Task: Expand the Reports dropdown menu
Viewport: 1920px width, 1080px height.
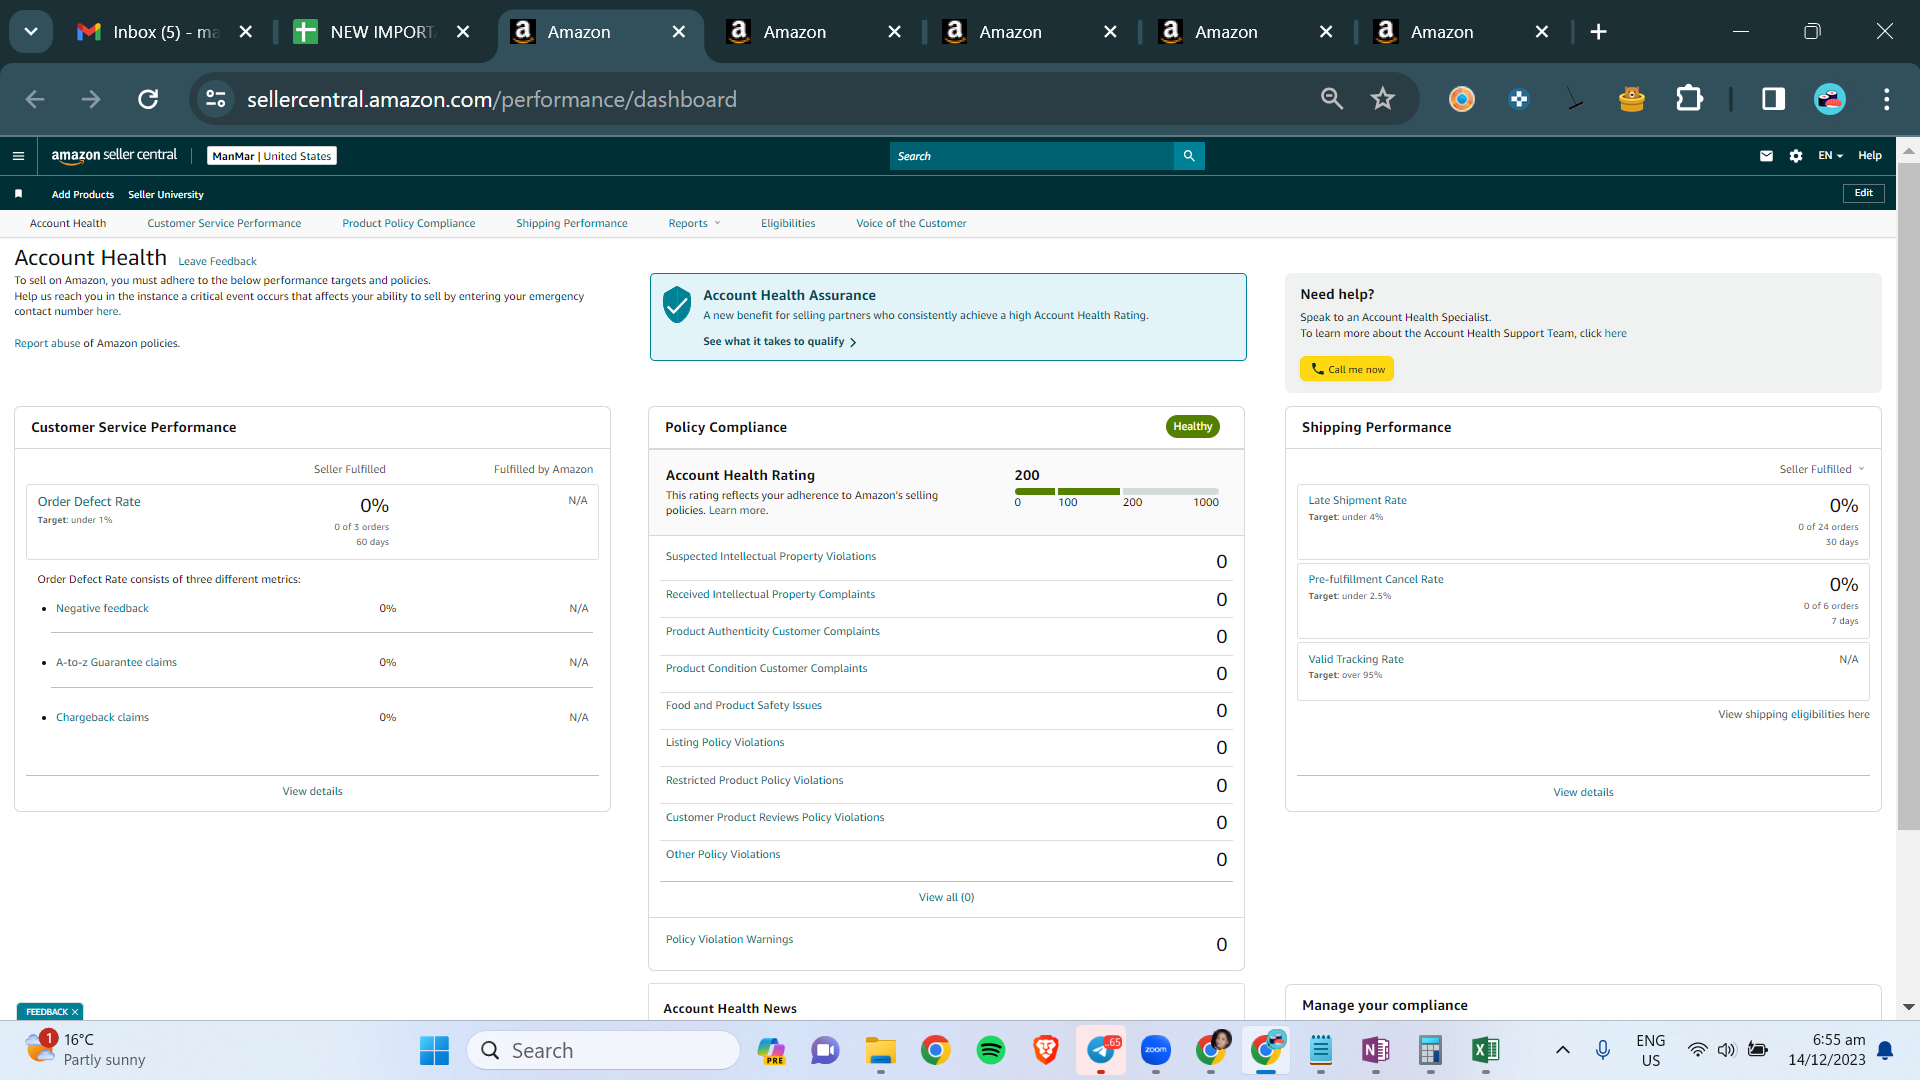Action: click(694, 223)
